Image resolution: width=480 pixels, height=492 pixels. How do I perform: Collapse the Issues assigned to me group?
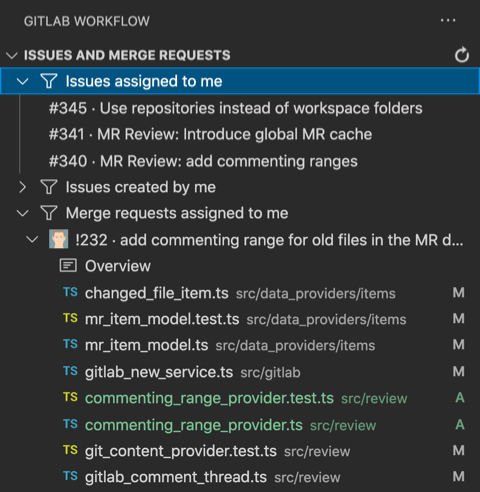point(23,81)
